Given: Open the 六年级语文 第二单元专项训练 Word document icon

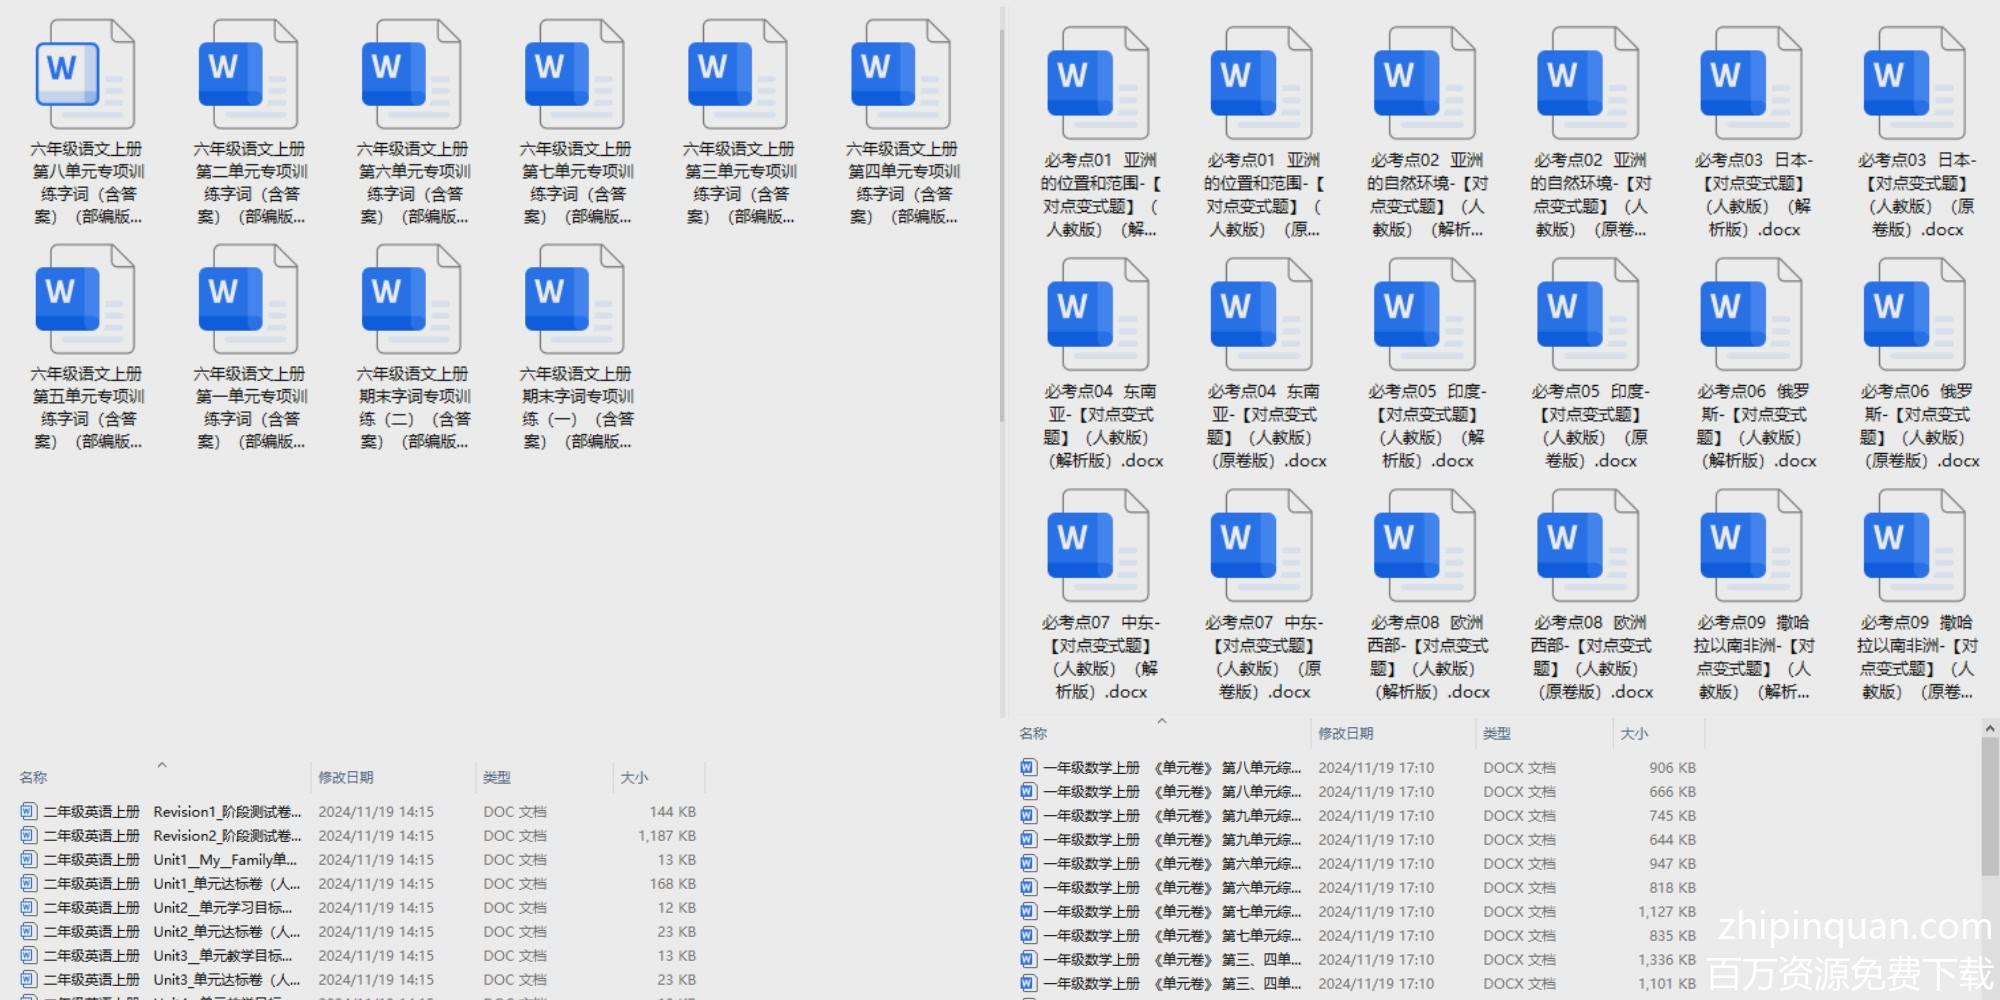Looking at the screenshot, I should point(248,75).
